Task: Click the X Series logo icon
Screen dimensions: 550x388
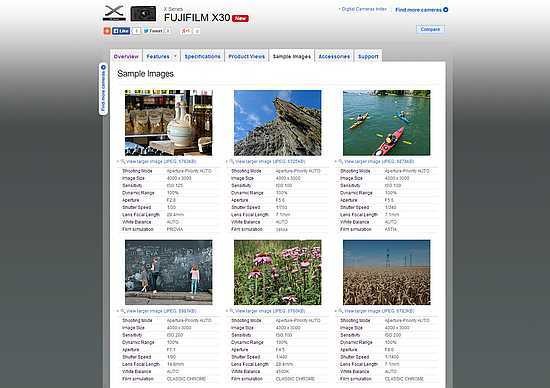Action: [x=114, y=13]
